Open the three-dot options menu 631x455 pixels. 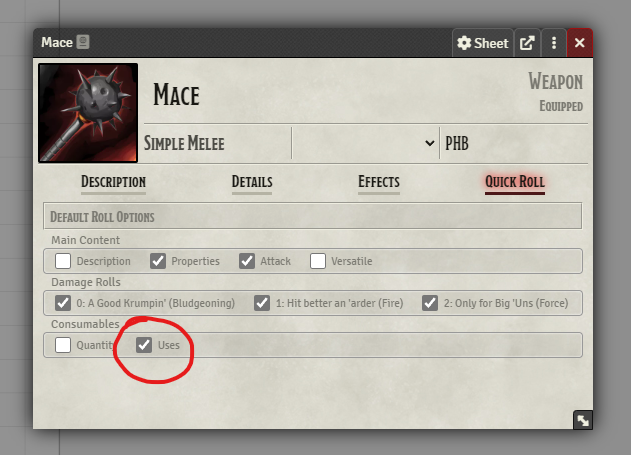(554, 43)
